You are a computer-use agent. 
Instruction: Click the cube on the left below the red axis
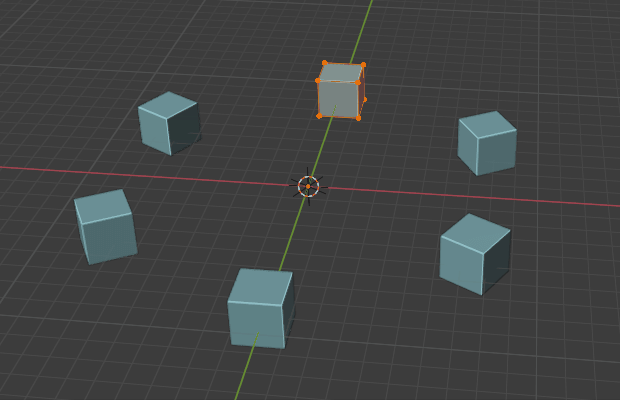106,226
